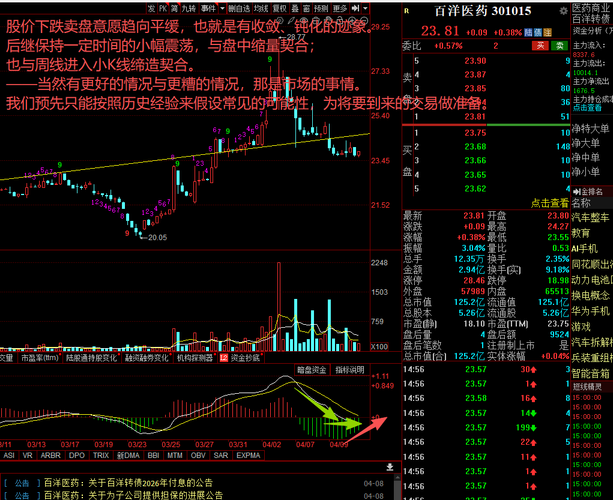Toggle the 均线 moving average button

tap(261, 8)
